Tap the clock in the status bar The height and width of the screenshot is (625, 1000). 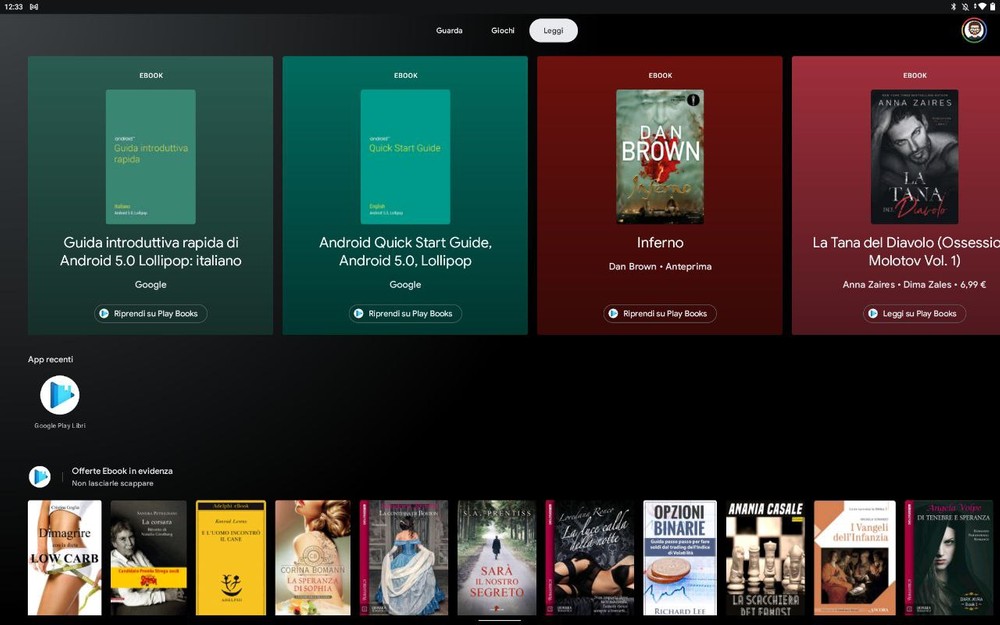click(x=13, y=7)
